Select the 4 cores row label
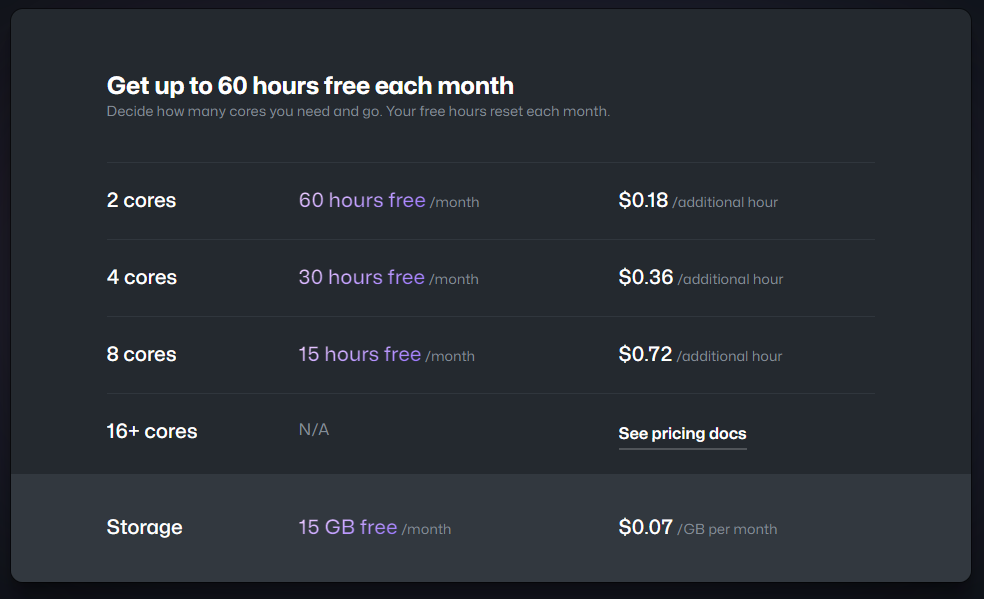Viewport: 984px width, 599px height. 141,277
